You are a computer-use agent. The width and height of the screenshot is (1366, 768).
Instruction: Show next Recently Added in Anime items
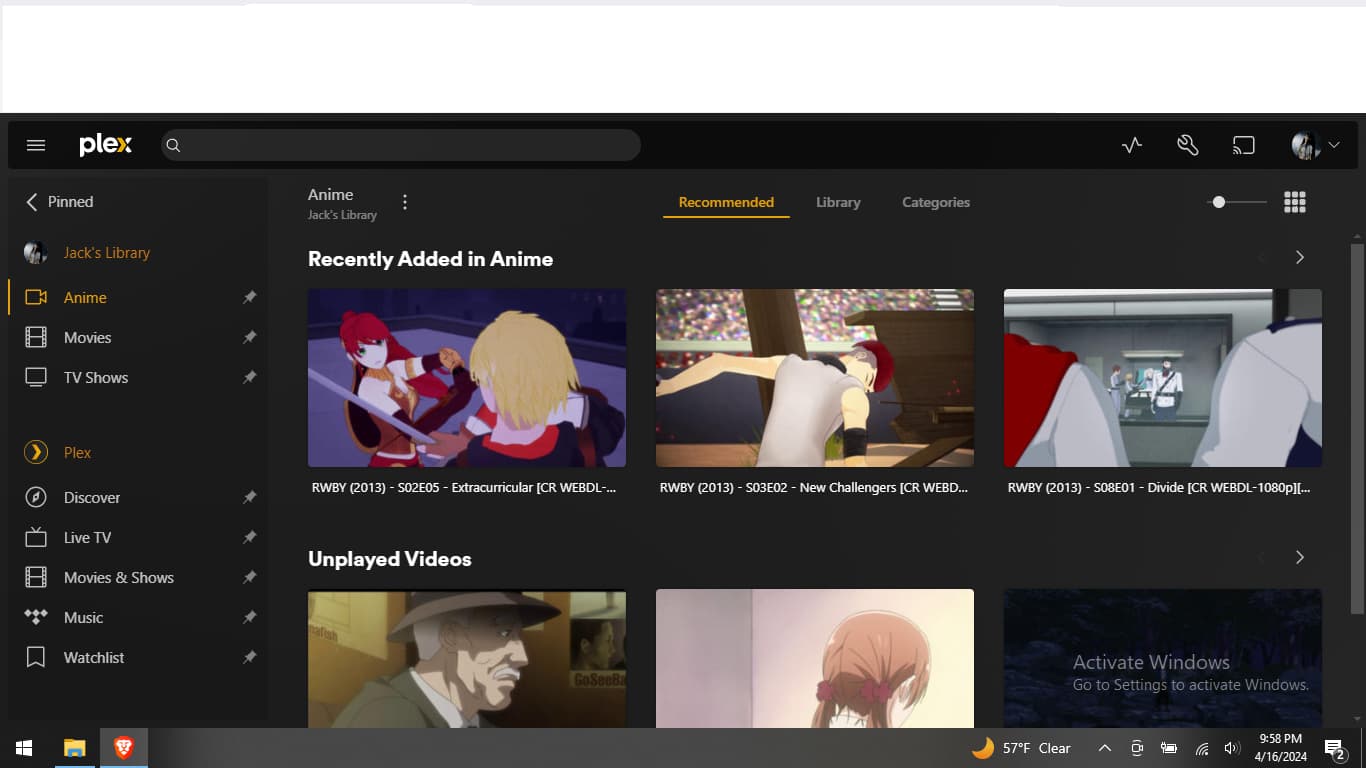[x=1300, y=257]
